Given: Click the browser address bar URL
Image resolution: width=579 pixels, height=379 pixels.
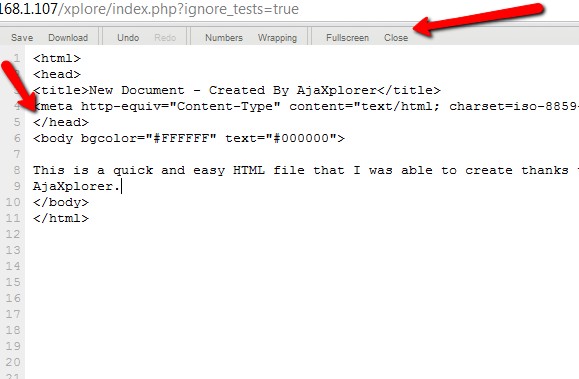Looking at the screenshot, I should tap(149, 9).
